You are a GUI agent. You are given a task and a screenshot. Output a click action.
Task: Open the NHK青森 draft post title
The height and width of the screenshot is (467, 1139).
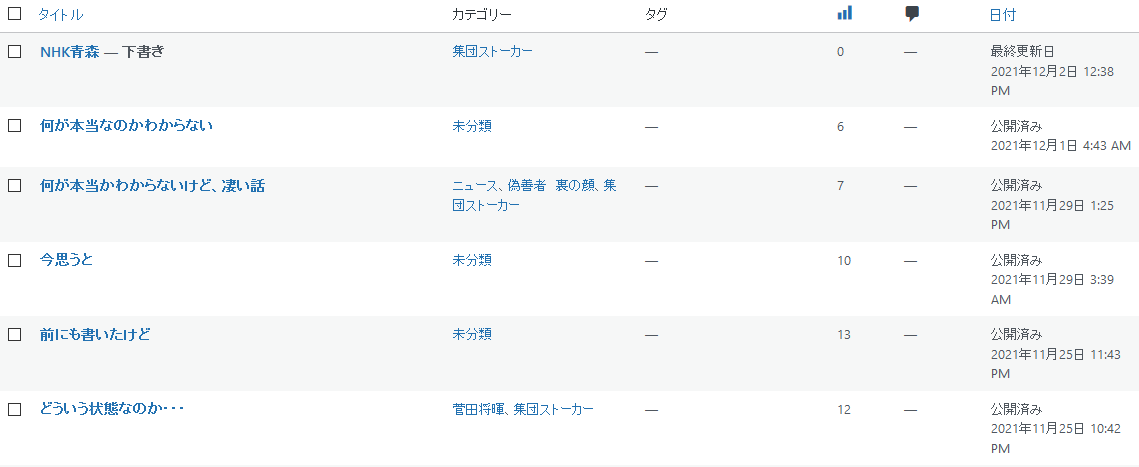pos(70,51)
